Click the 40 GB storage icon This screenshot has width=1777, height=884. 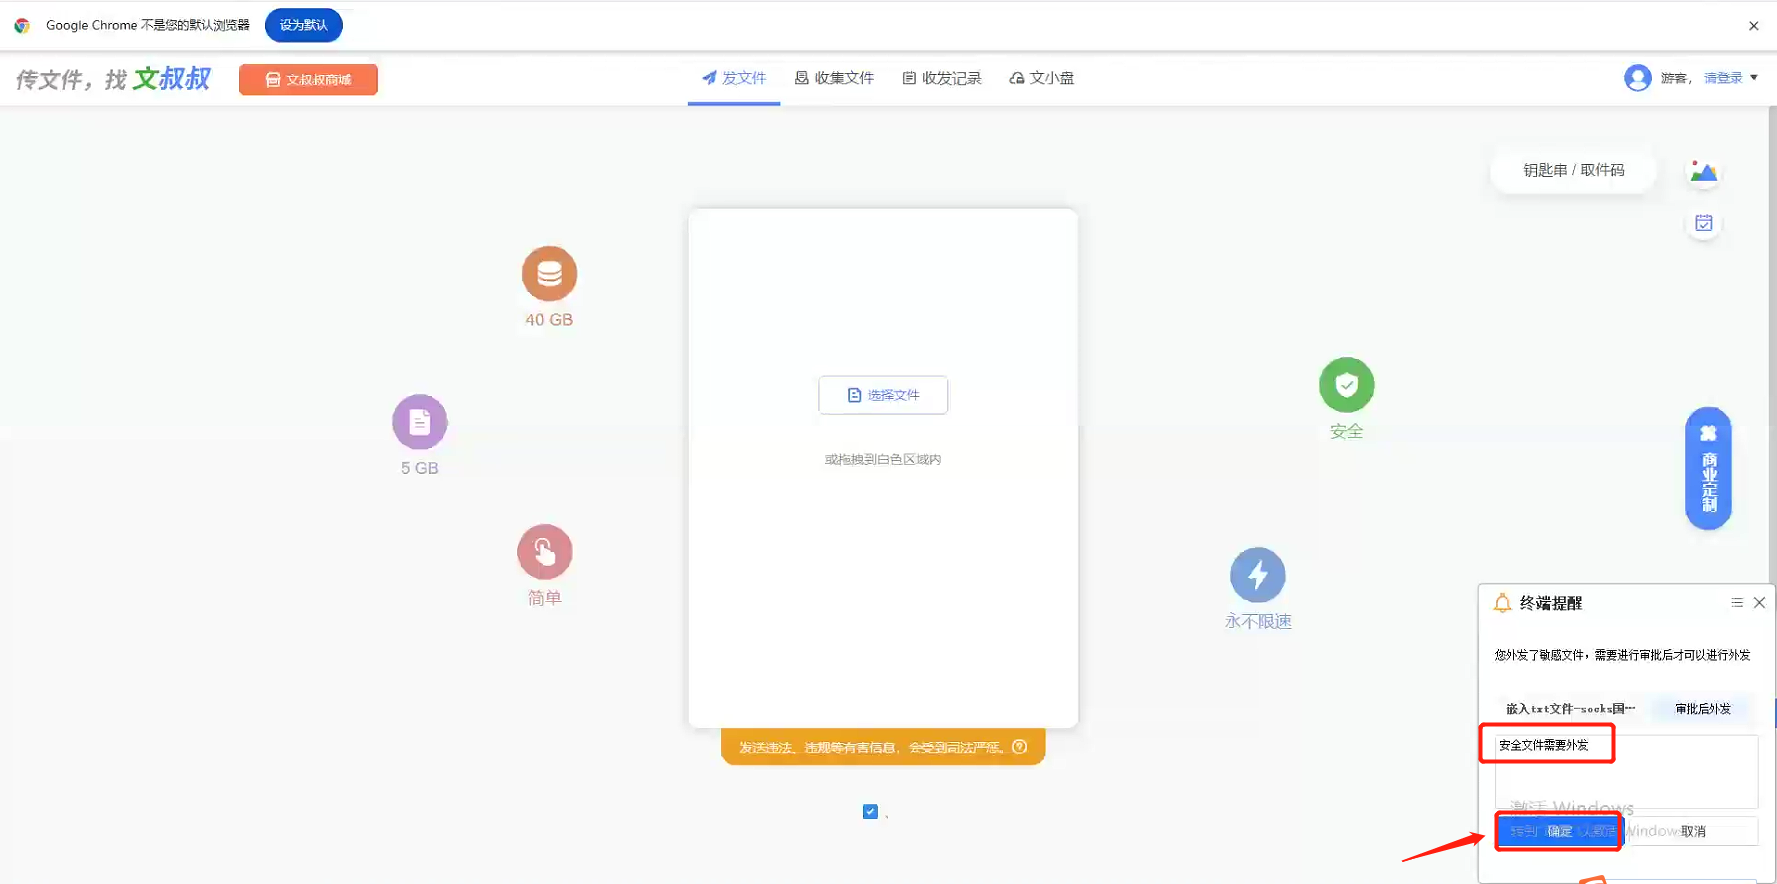coord(549,273)
